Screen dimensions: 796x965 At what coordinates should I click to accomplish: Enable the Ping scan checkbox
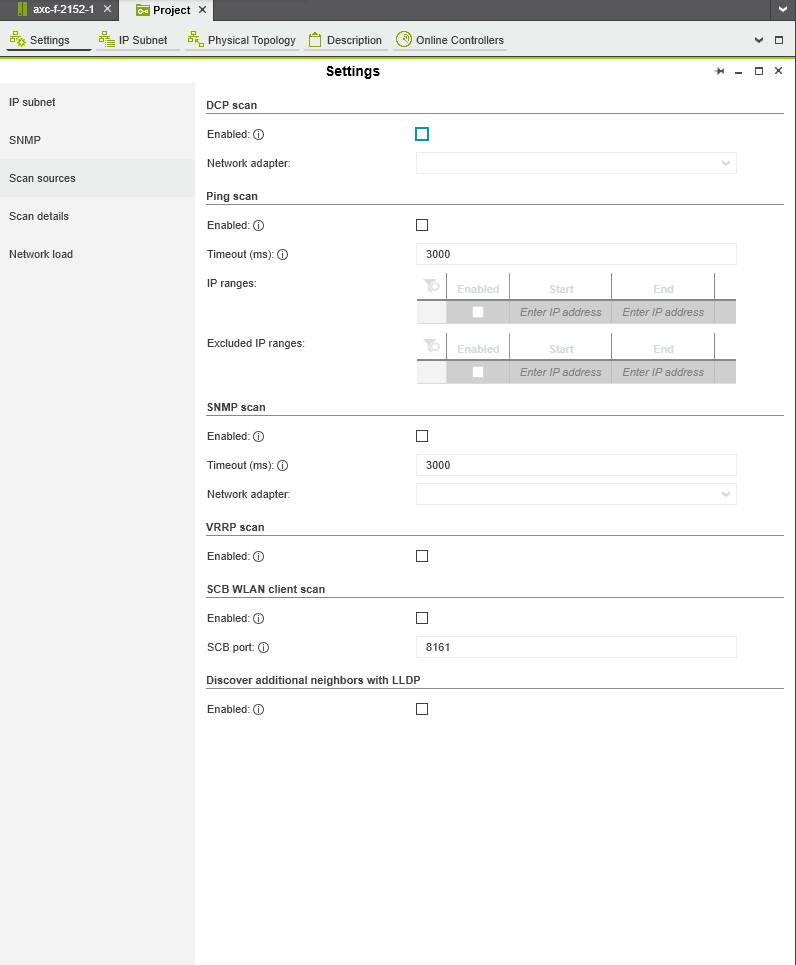[422, 225]
